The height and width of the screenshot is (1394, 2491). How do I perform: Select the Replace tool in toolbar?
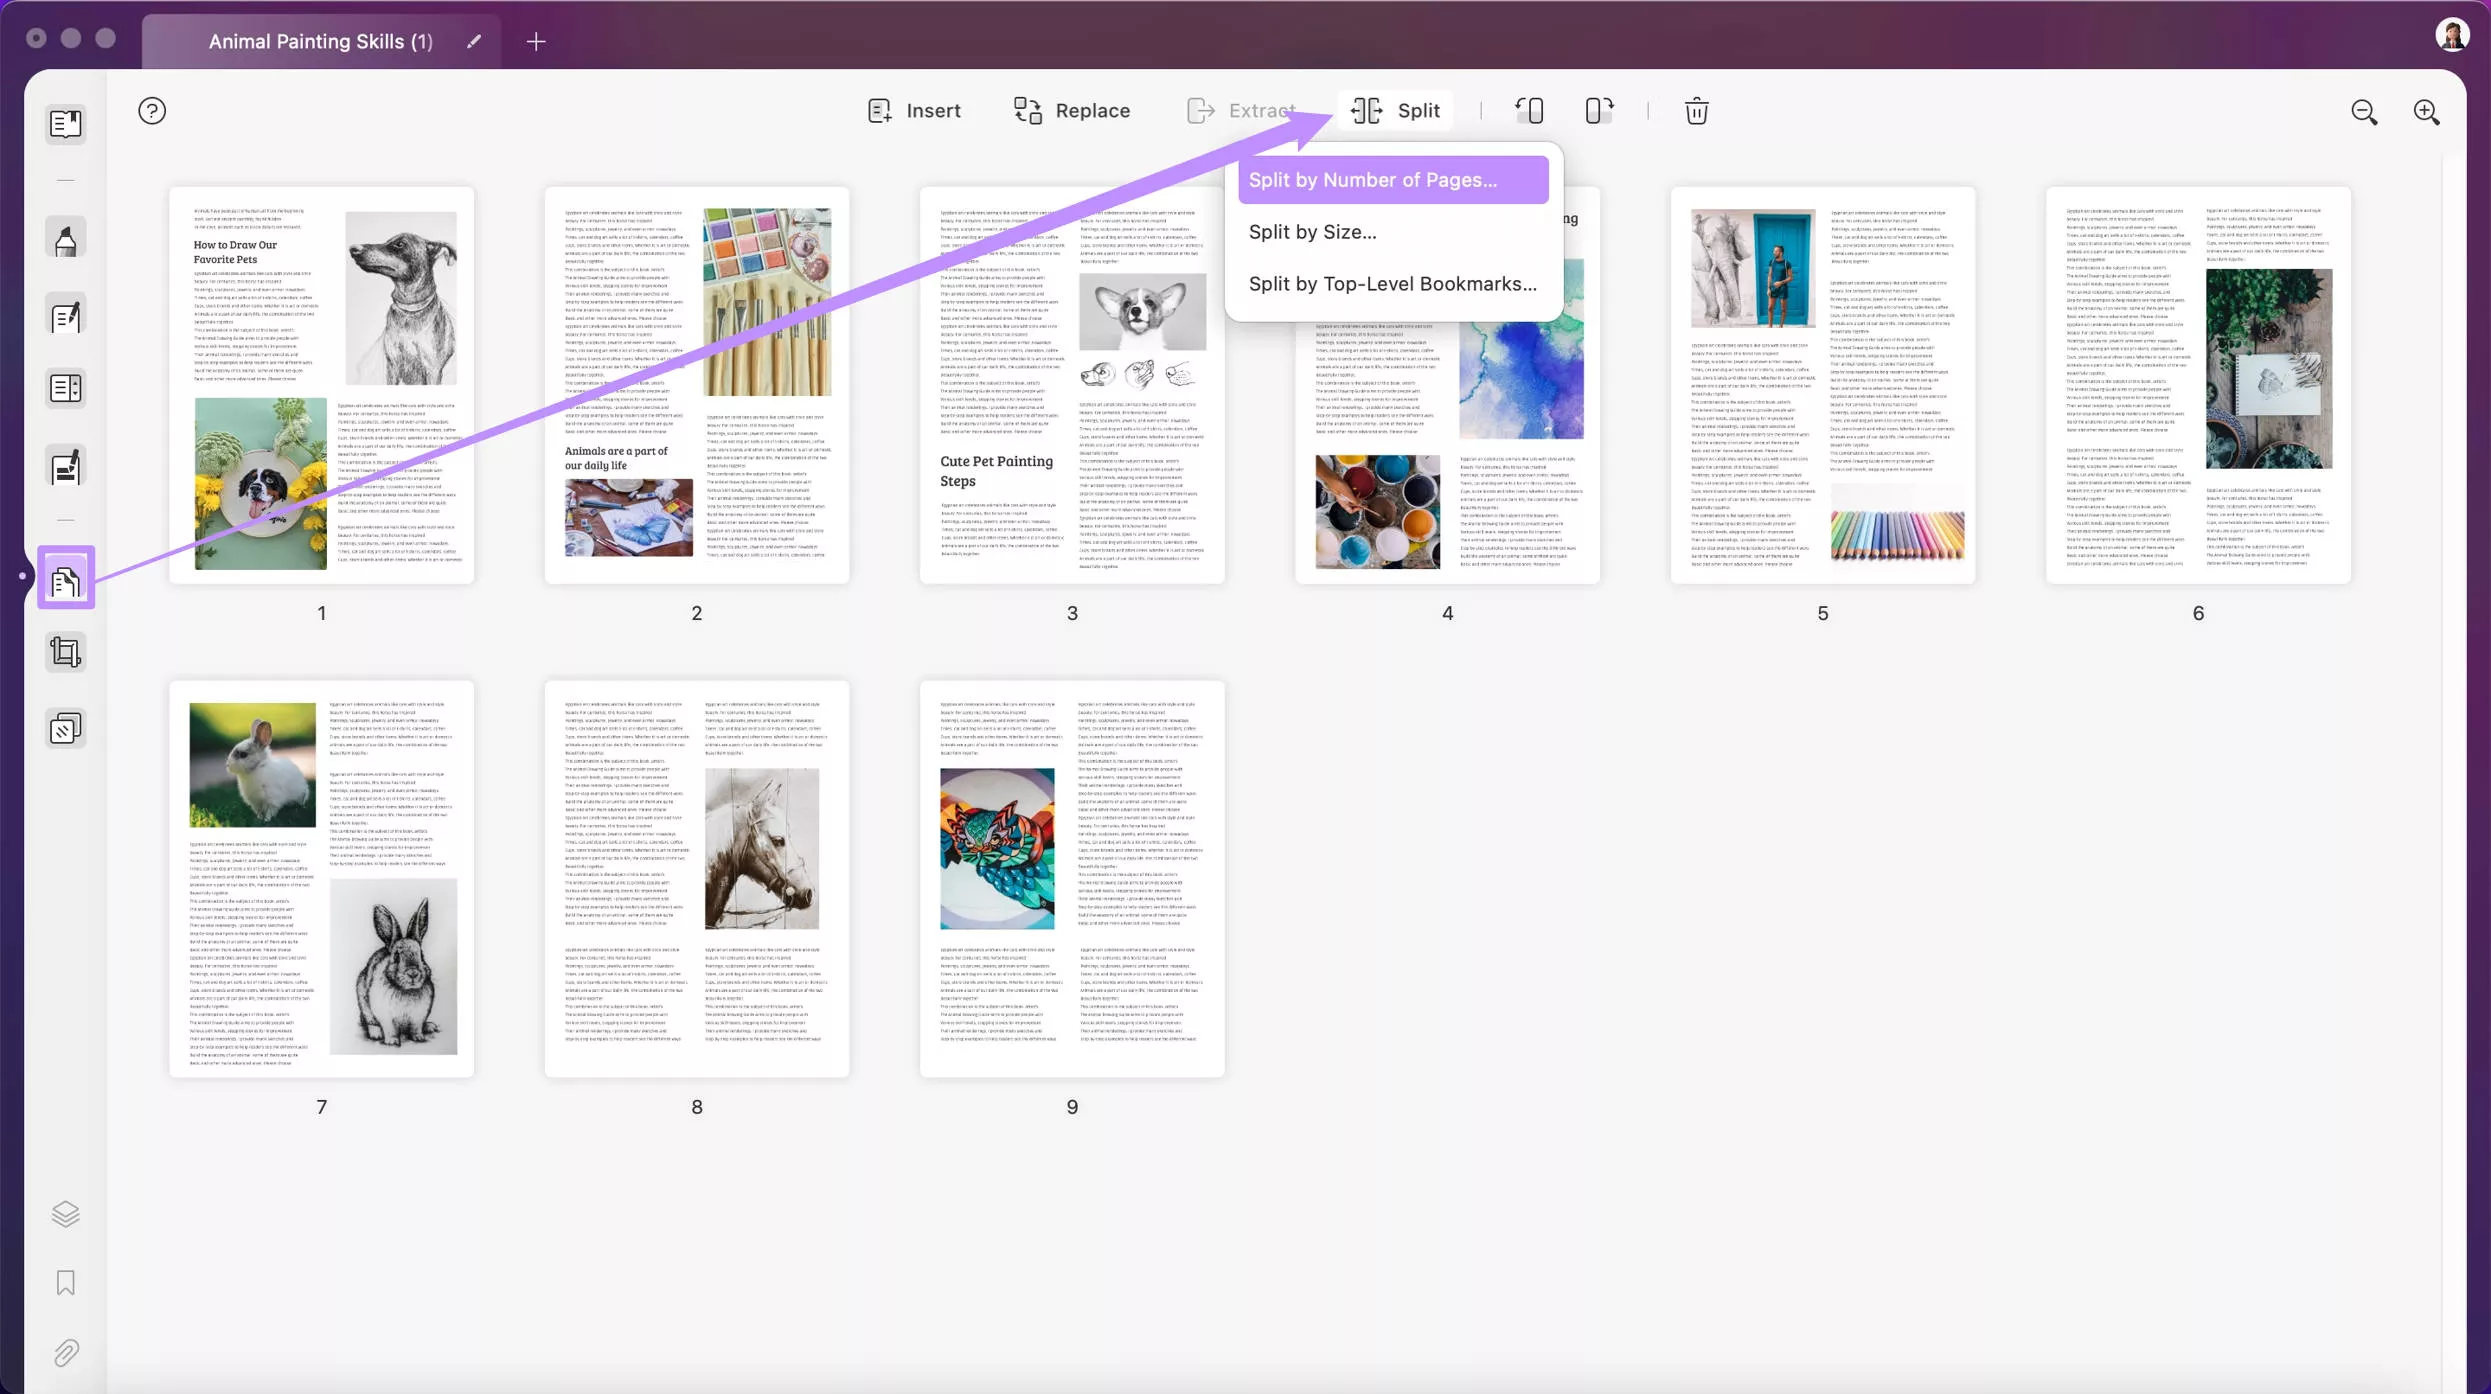tap(1073, 109)
